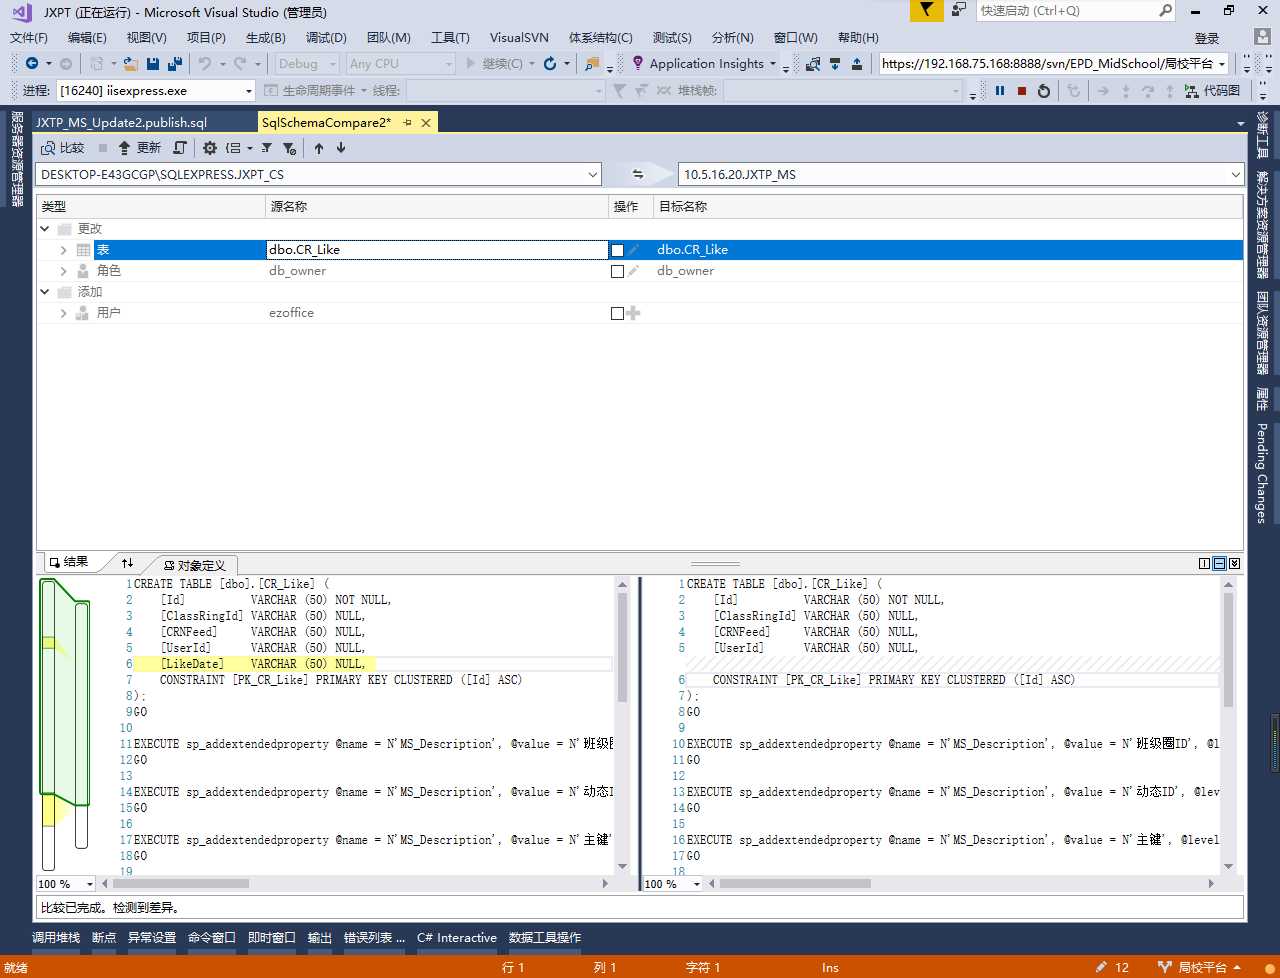
Task: Go to previous difference up arrow
Action: click(319, 148)
